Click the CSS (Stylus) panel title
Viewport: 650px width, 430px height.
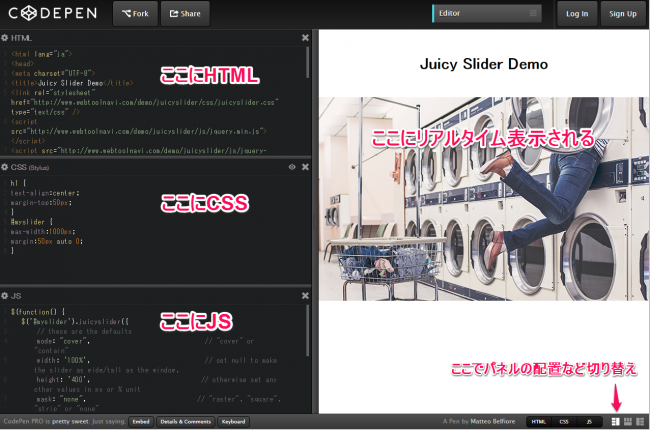(x=30, y=167)
